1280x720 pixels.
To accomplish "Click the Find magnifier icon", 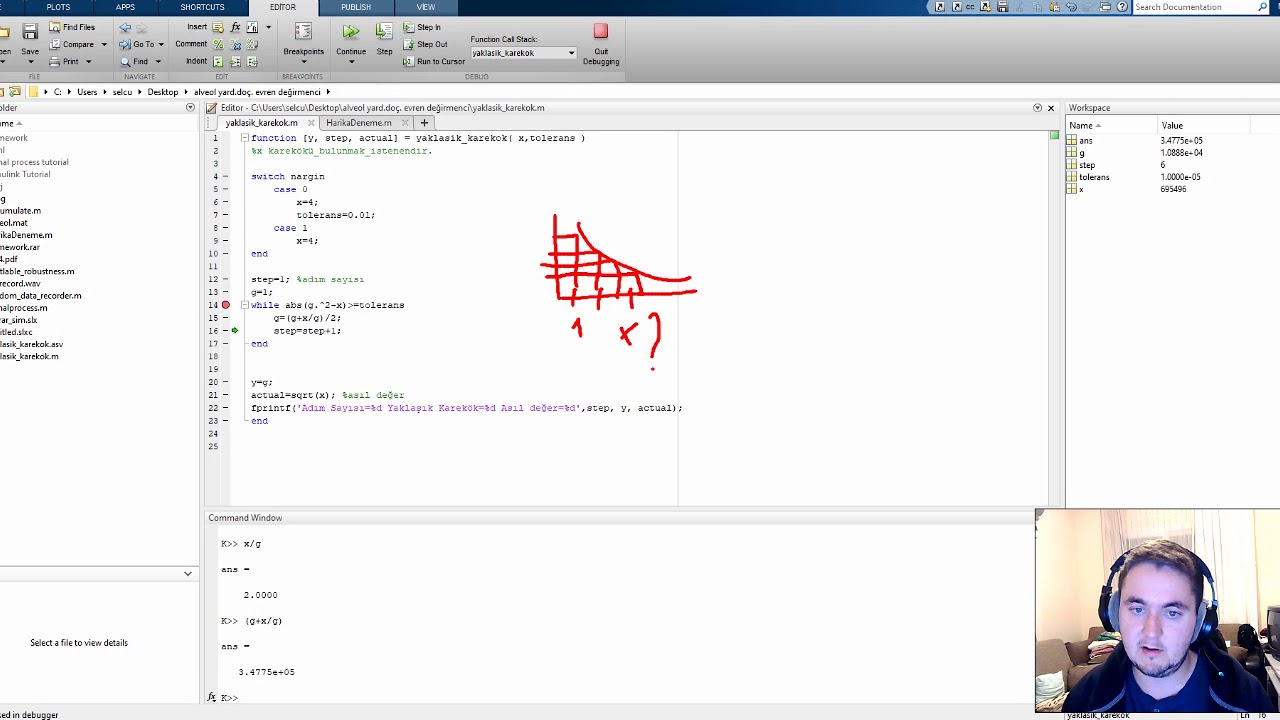I will tap(125, 61).
